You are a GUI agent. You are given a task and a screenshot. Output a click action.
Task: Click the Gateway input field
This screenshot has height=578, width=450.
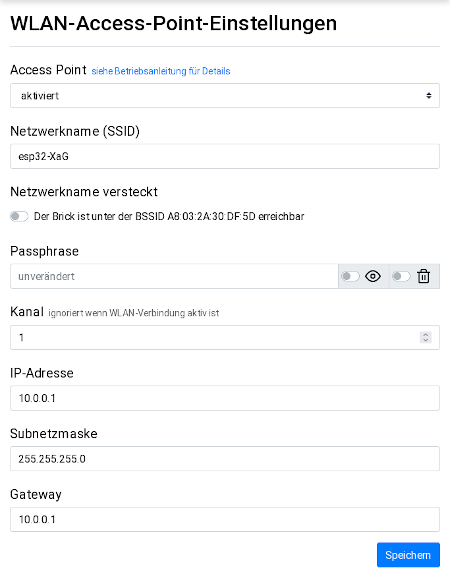[225, 519]
